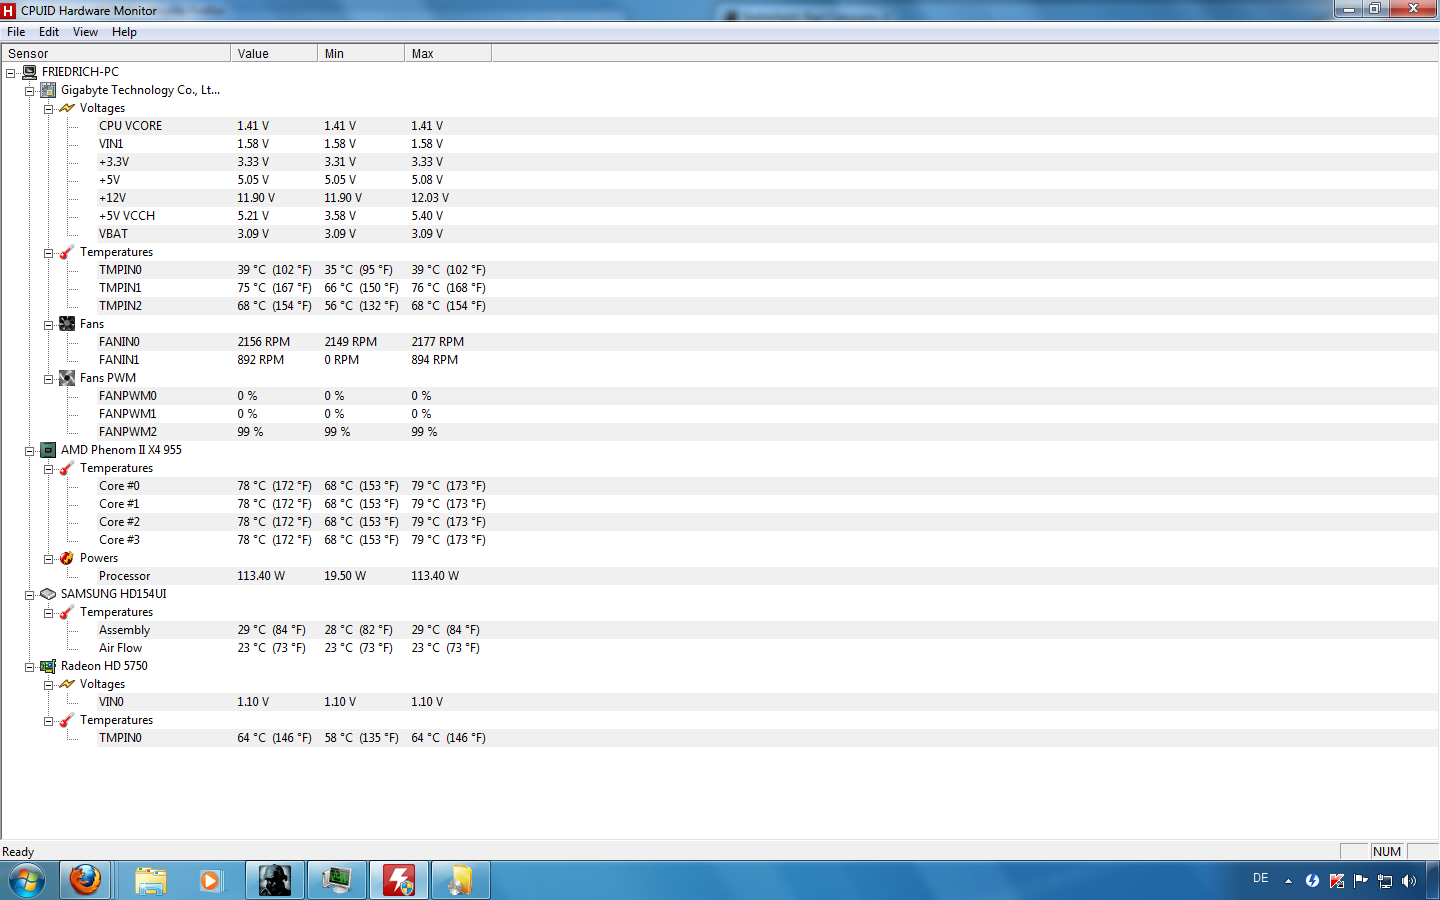The width and height of the screenshot is (1440, 900).
Task: Open the Windows Start orb
Action: [27, 881]
